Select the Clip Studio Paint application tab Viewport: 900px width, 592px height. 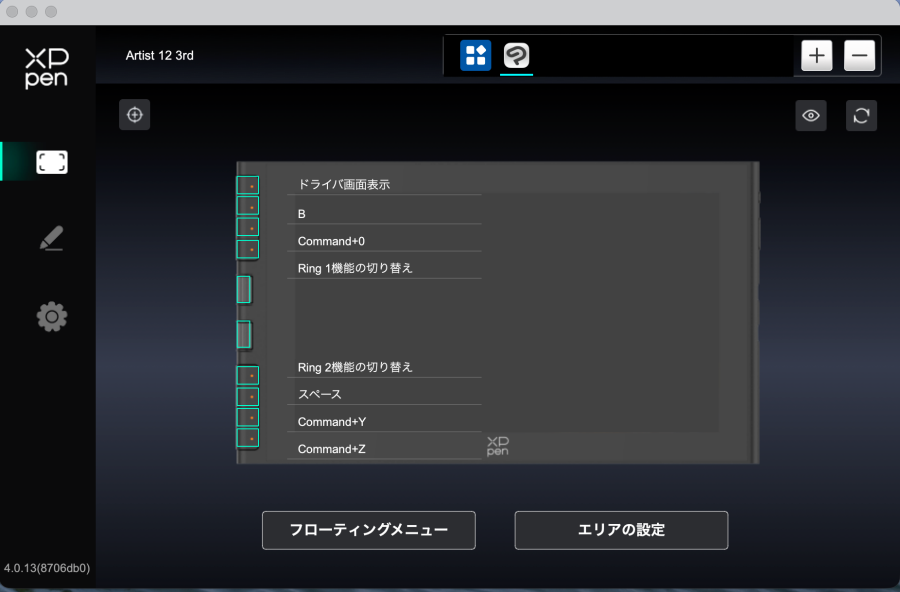[x=516, y=56]
